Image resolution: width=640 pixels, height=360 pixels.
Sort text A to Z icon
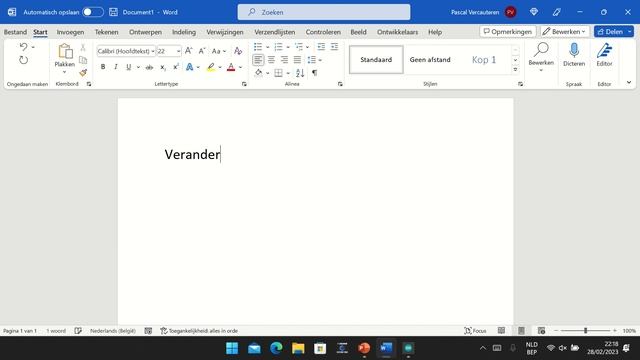click(300, 73)
